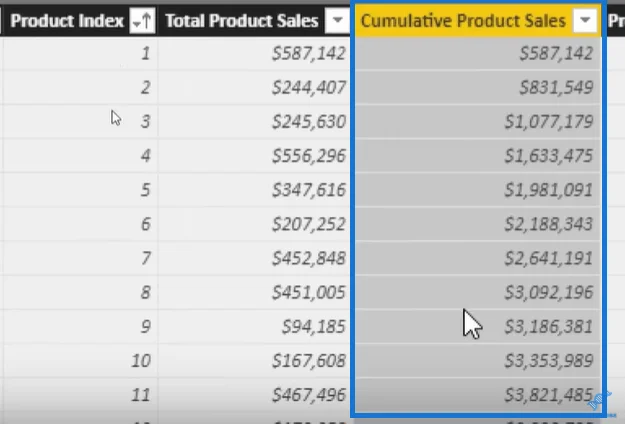Select the cell showing $556,296
This screenshot has height=424, width=625.
click(254, 155)
